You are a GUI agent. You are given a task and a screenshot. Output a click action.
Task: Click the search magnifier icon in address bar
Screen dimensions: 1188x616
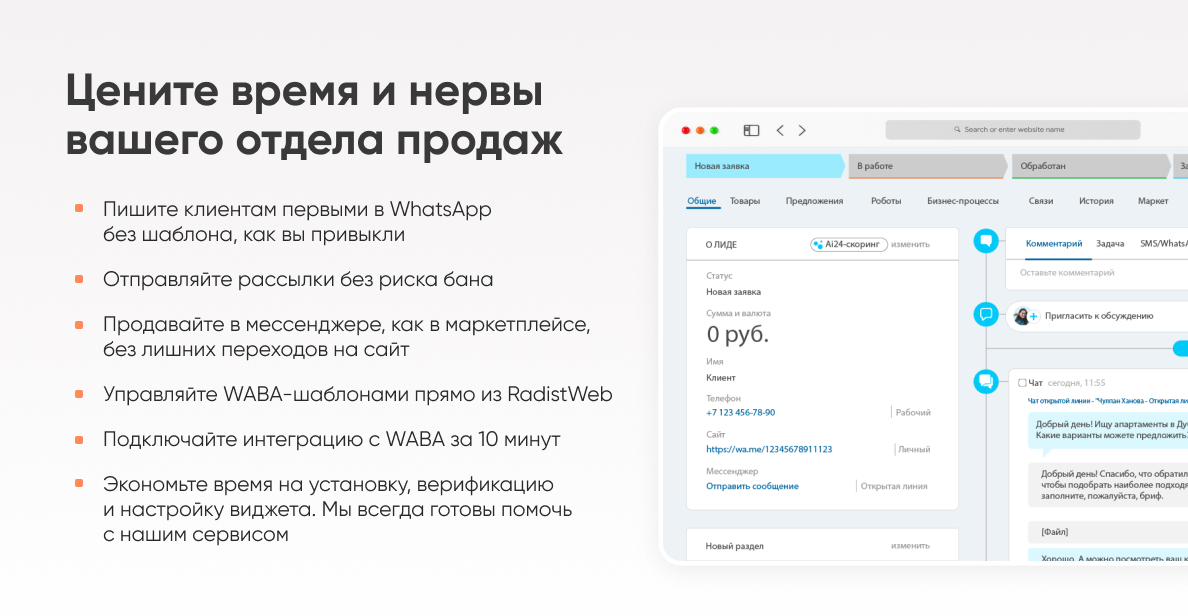pos(957,130)
